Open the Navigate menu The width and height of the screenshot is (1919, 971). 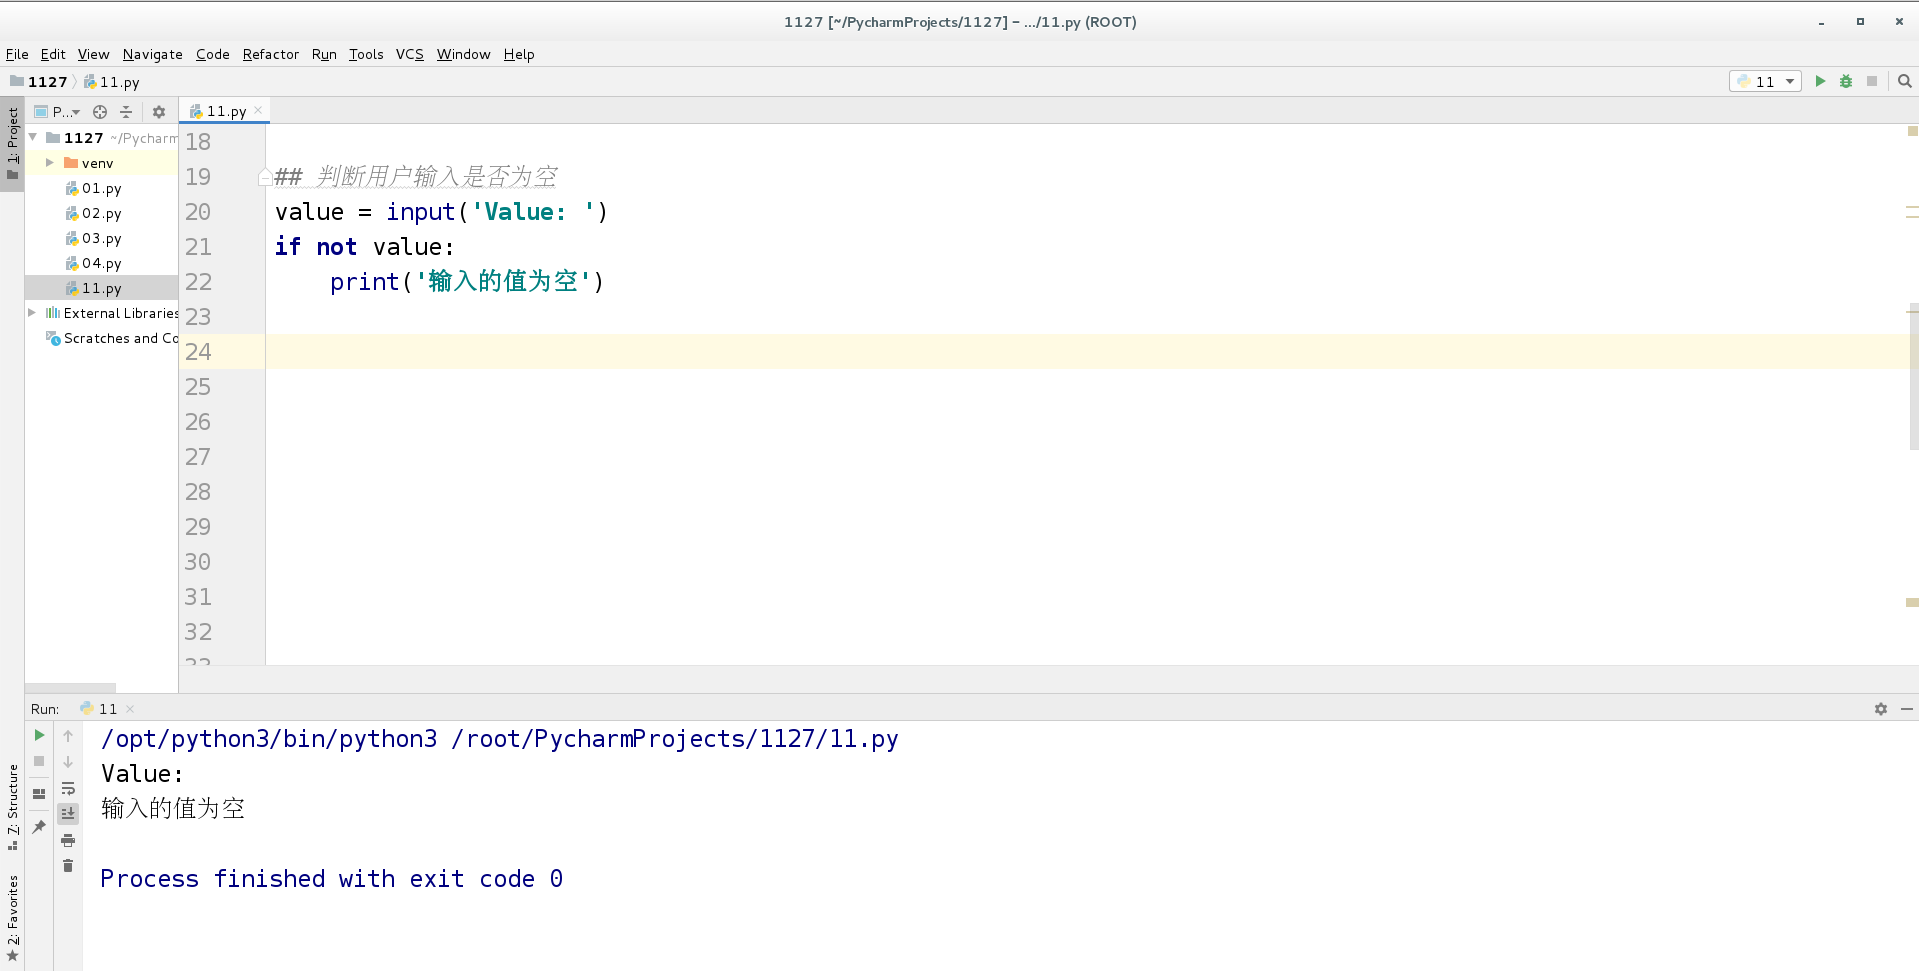[x=152, y=54]
